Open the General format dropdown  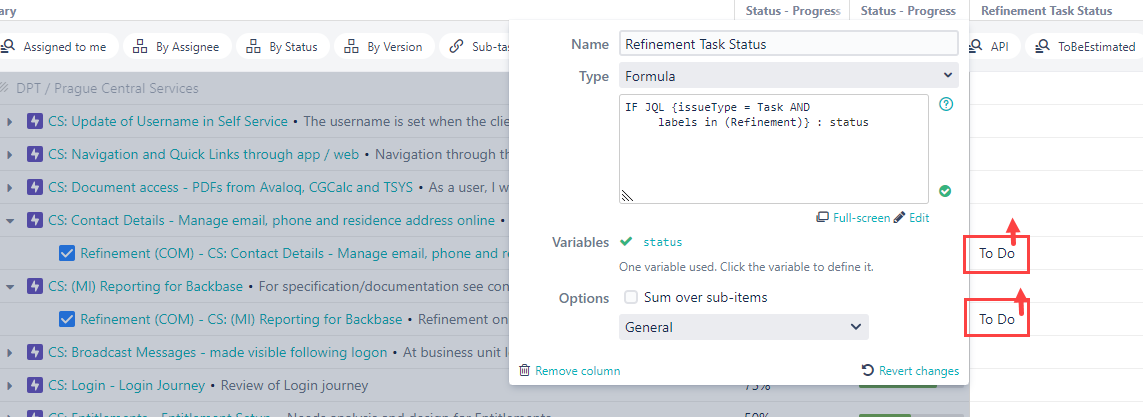tap(744, 327)
